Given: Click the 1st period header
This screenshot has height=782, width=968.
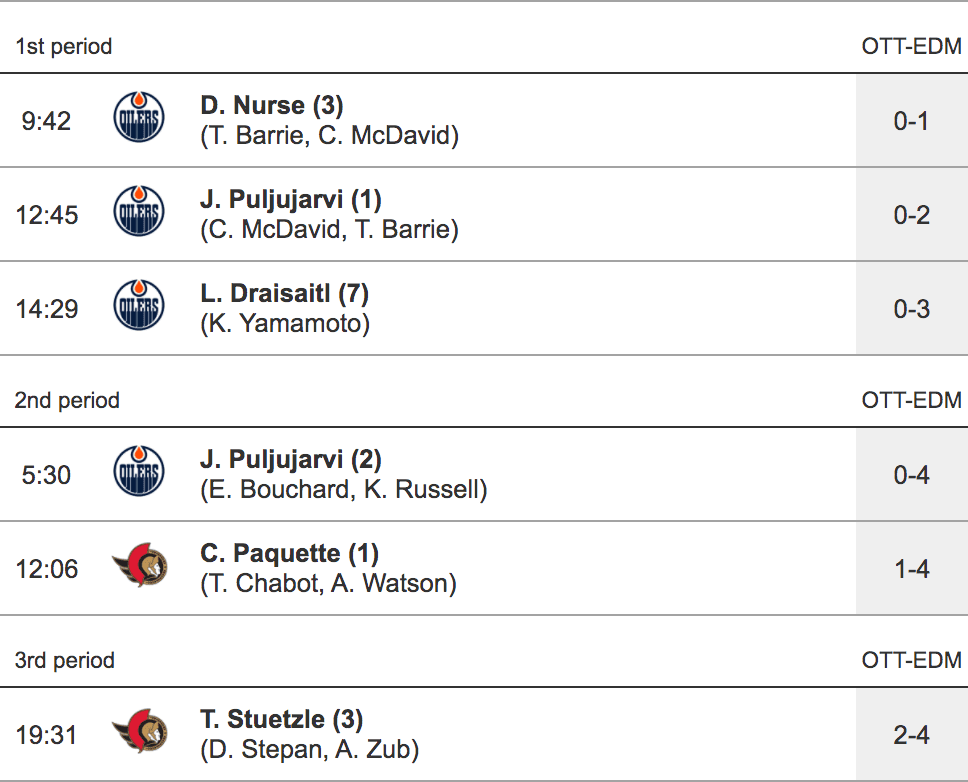Looking at the screenshot, I should click(64, 47).
